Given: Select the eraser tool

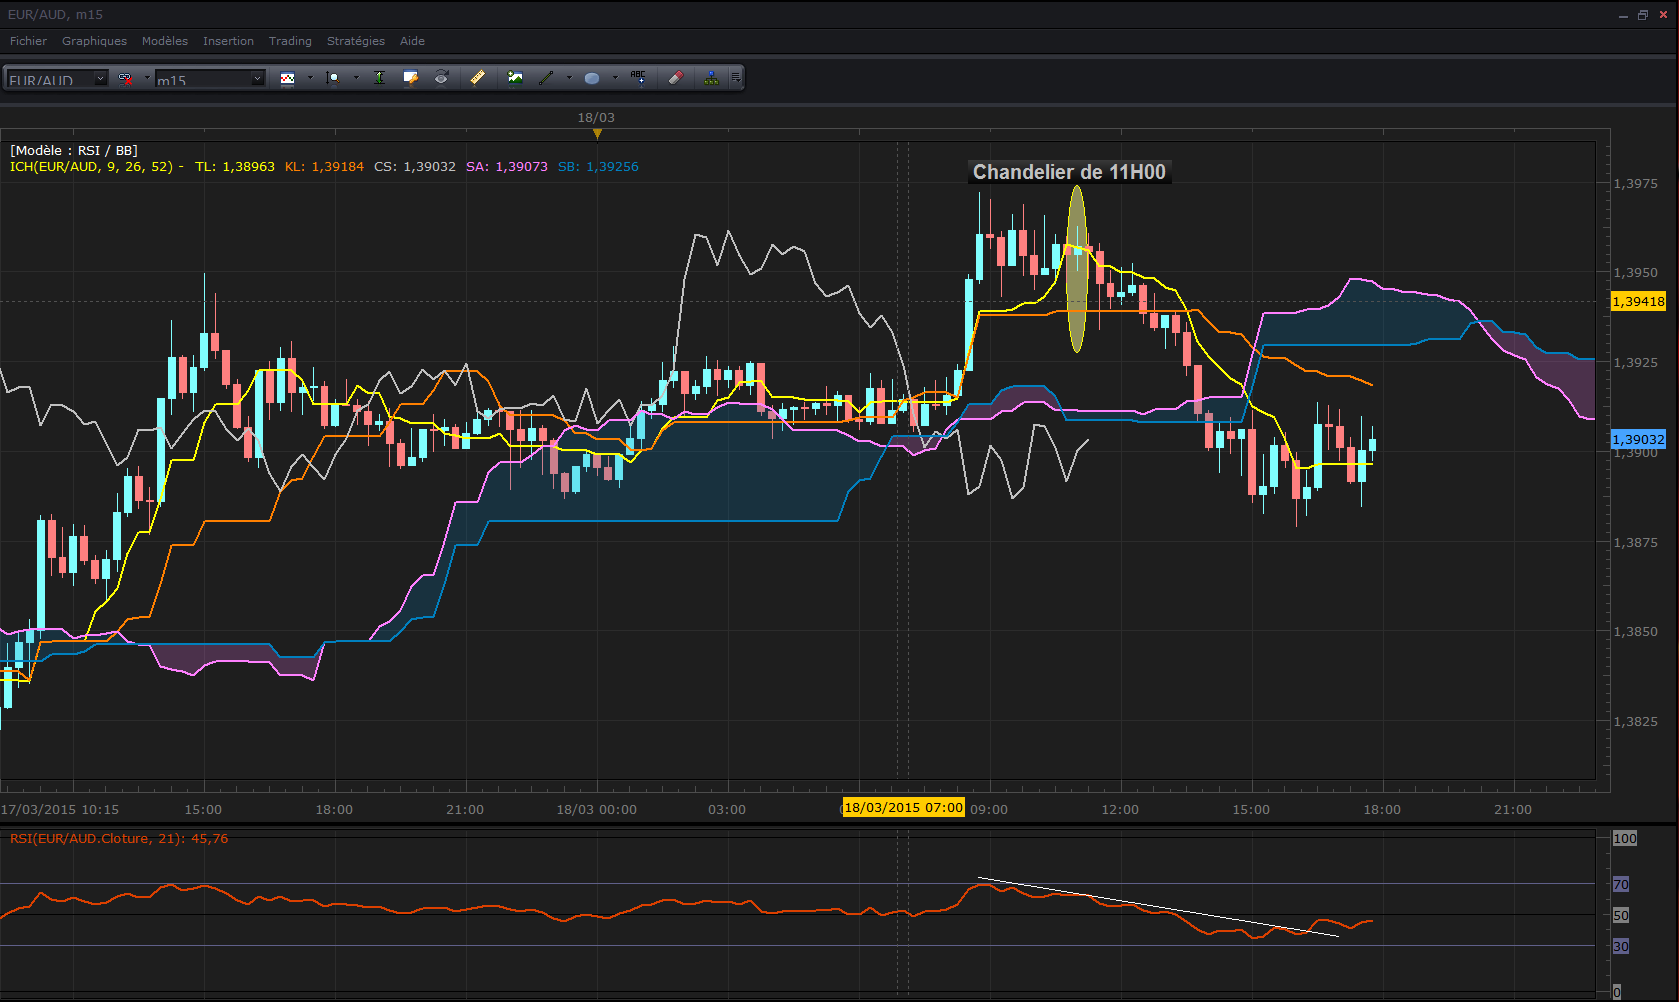Looking at the screenshot, I should click(676, 78).
